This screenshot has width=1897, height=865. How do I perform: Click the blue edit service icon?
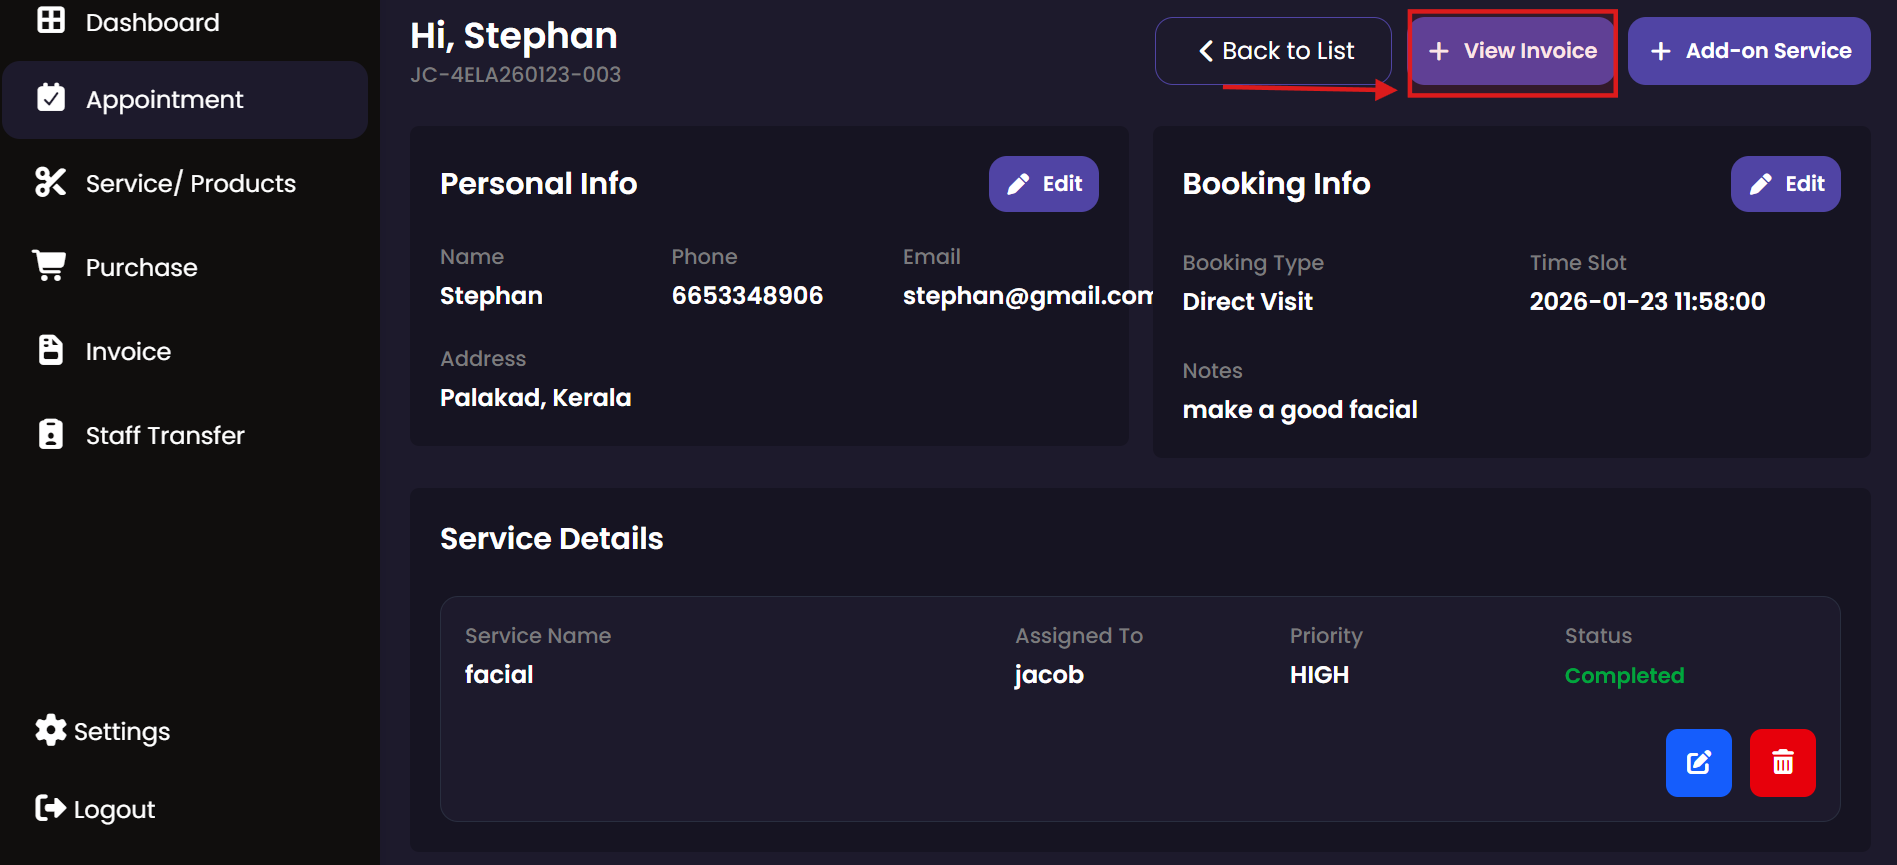[x=1698, y=763]
